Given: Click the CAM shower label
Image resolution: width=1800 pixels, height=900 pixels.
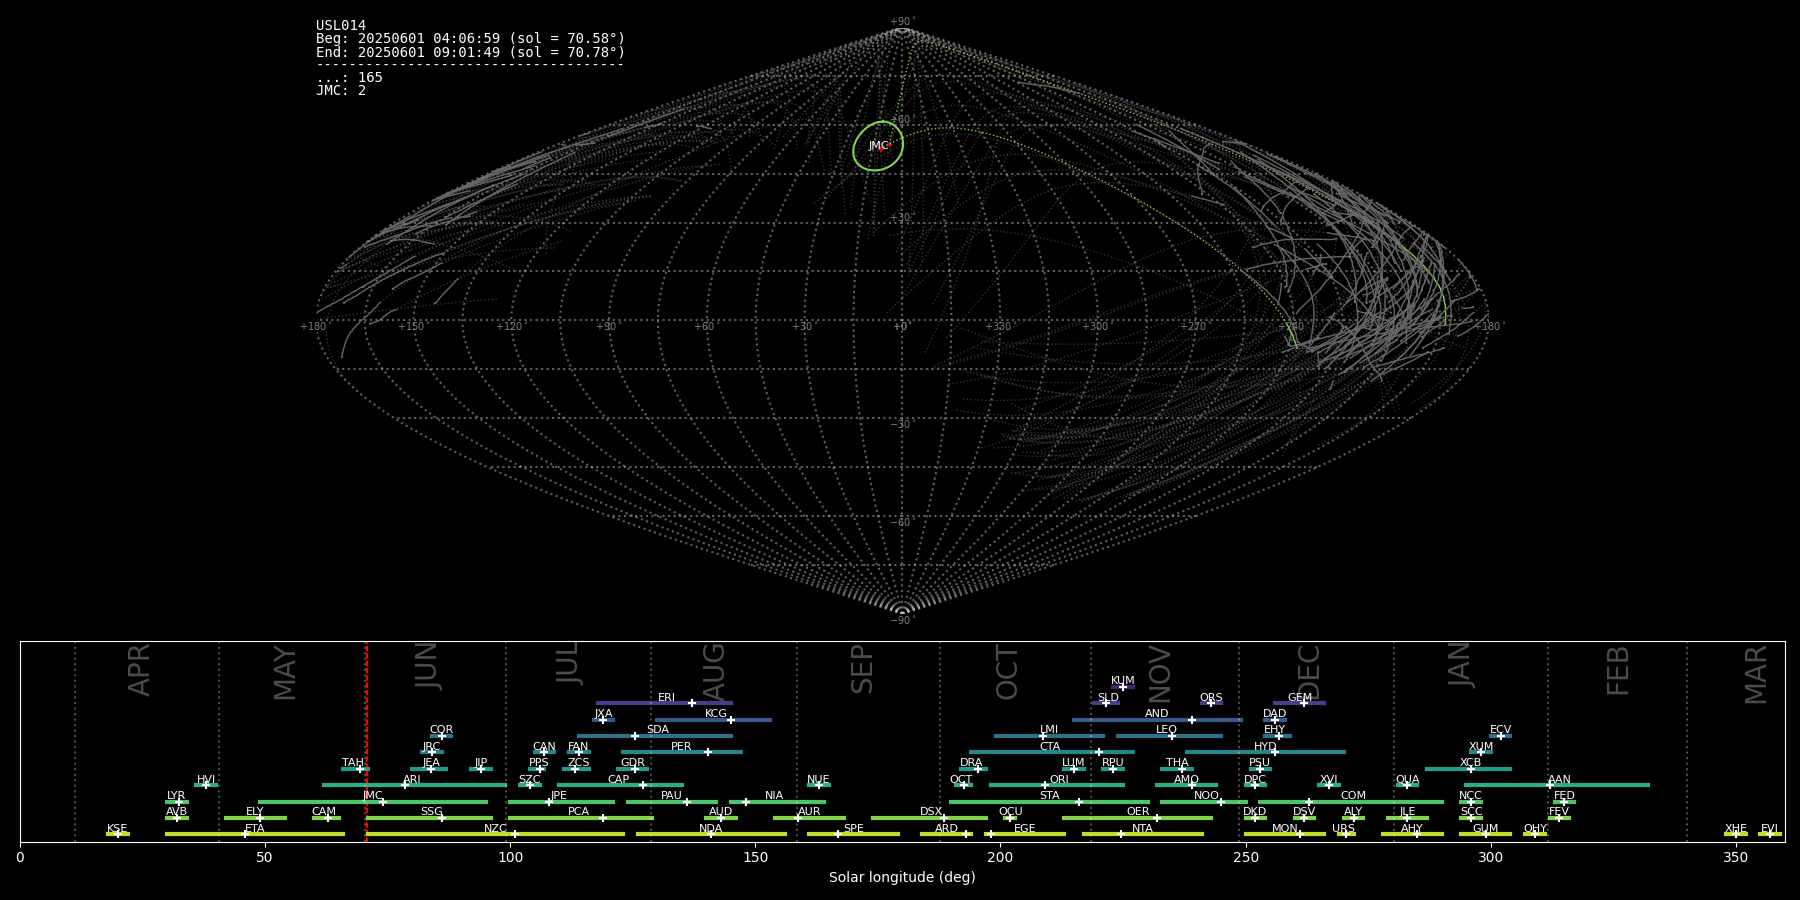Looking at the screenshot, I should (x=324, y=812).
